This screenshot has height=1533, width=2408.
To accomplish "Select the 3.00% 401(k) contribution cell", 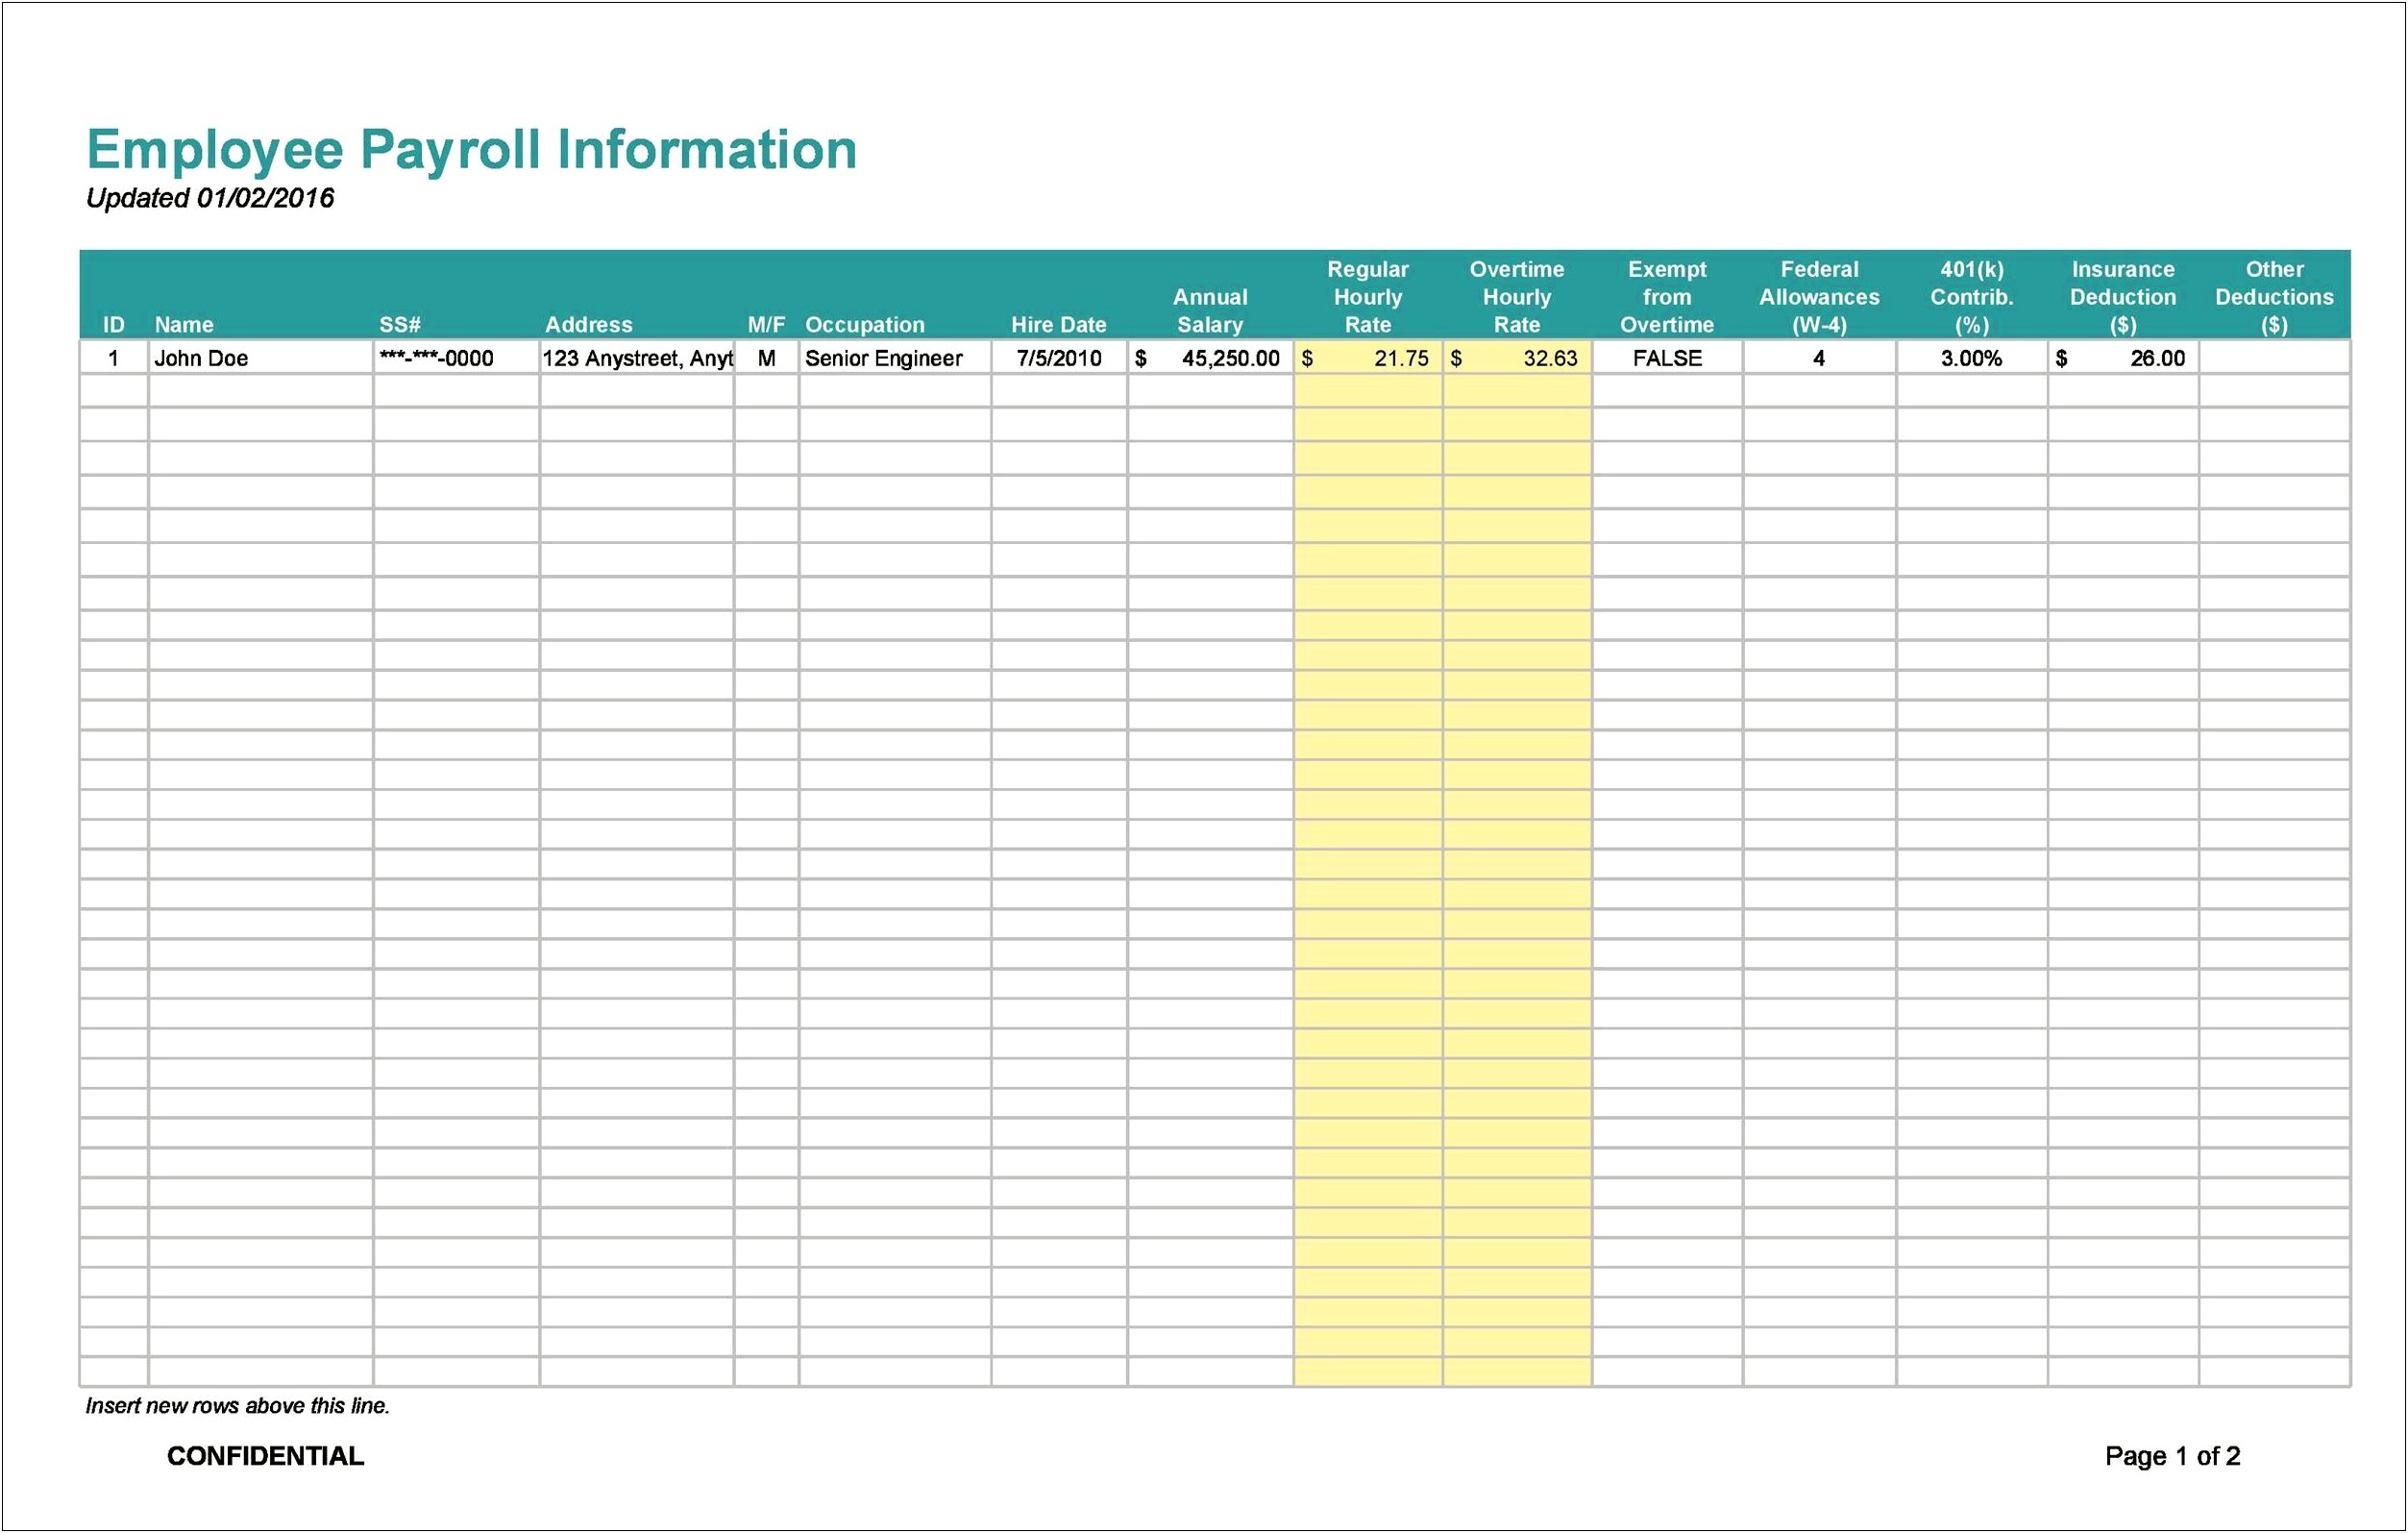I will [1972, 358].
